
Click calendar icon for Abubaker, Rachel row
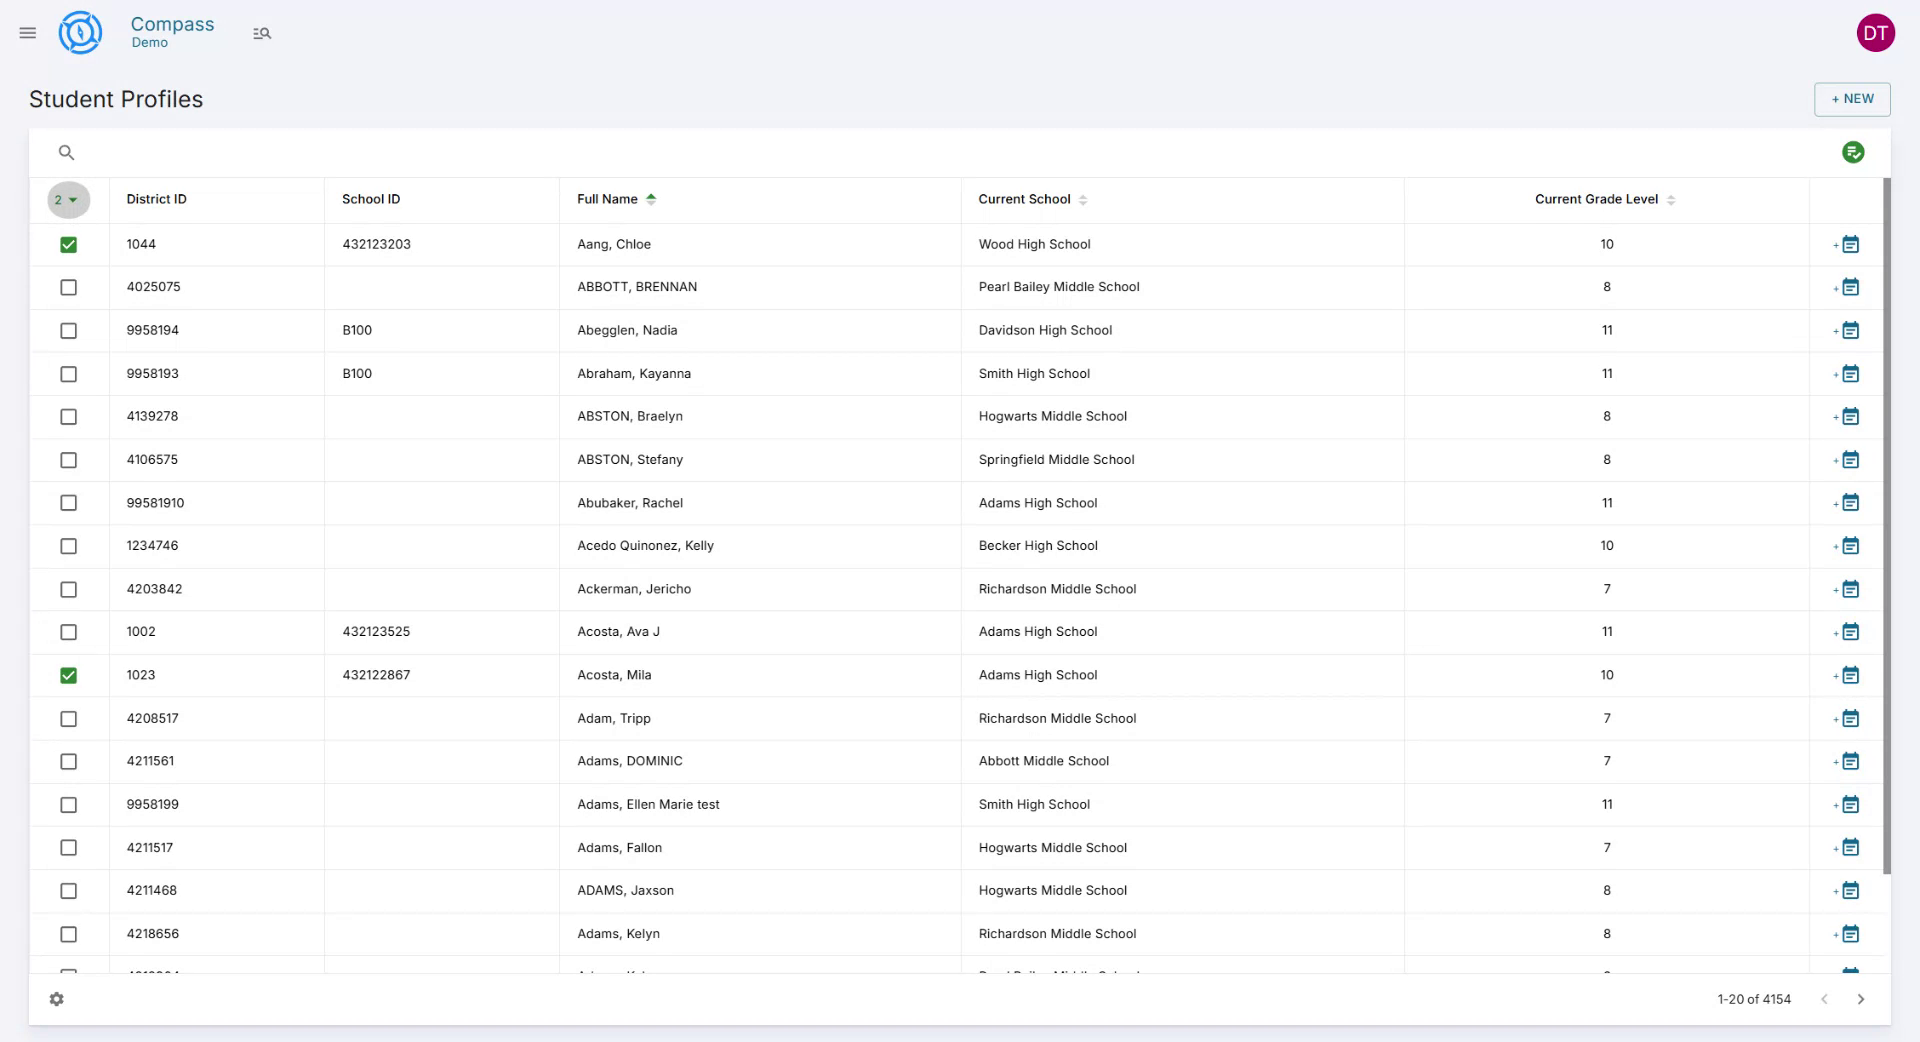1848,503
